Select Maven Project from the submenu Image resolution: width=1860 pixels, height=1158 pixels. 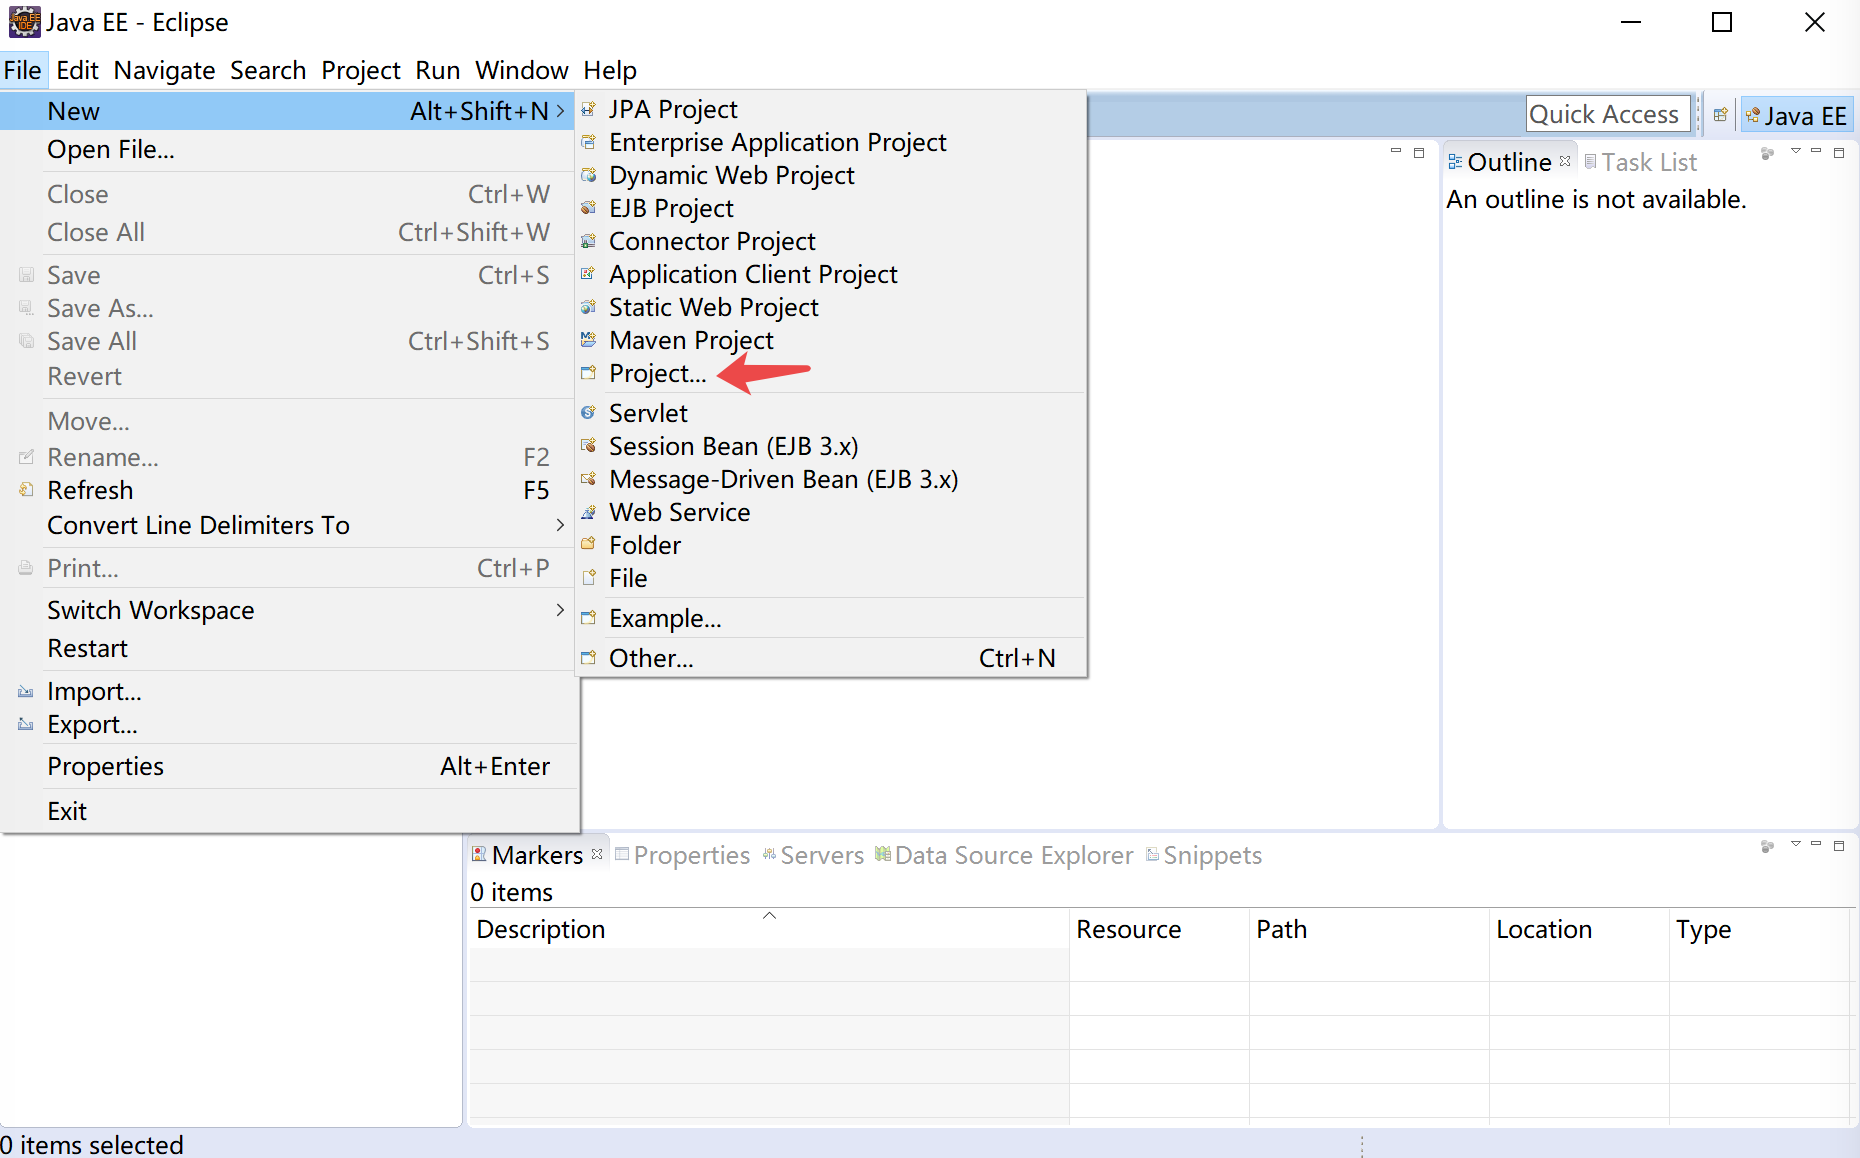(x=691, y=340)
